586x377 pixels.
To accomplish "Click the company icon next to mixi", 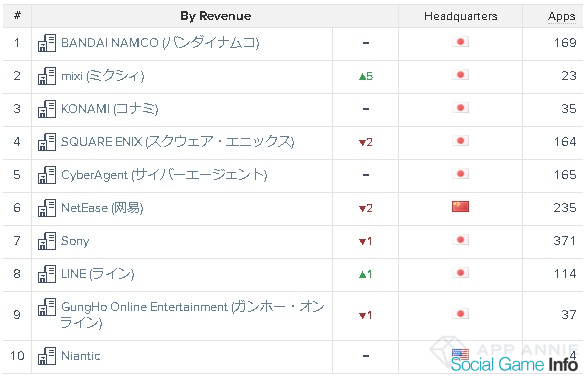I will point(47,76).
